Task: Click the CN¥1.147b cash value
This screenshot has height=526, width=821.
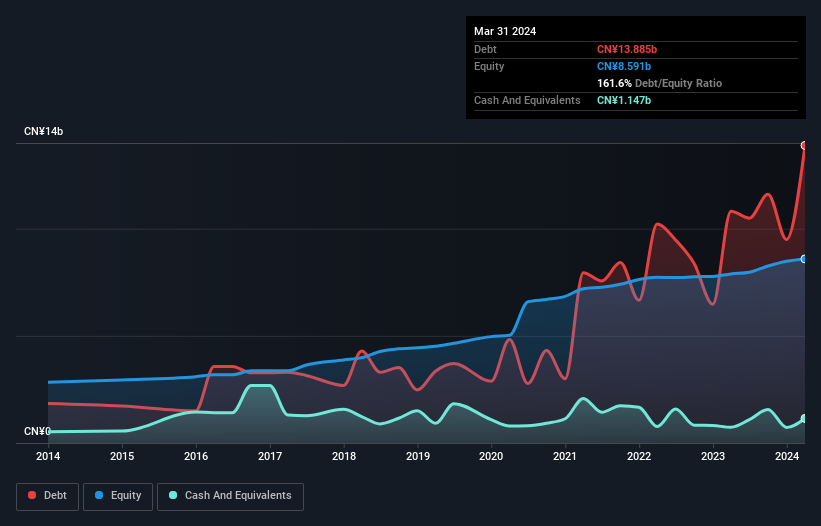Action: click(624, 100)
